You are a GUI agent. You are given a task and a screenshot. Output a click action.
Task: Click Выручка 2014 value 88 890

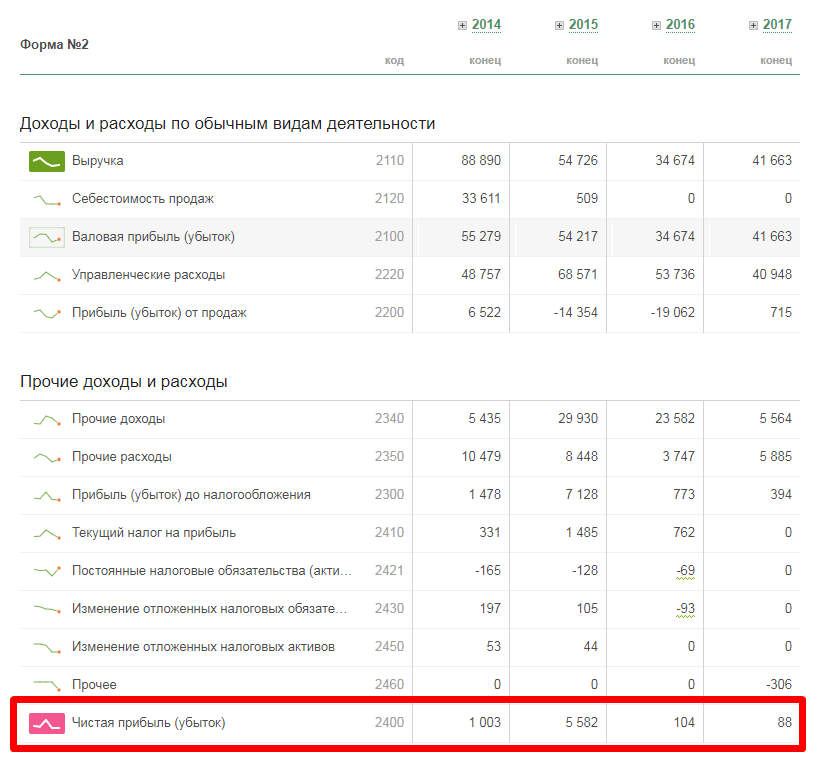click(x=480, y=160)
